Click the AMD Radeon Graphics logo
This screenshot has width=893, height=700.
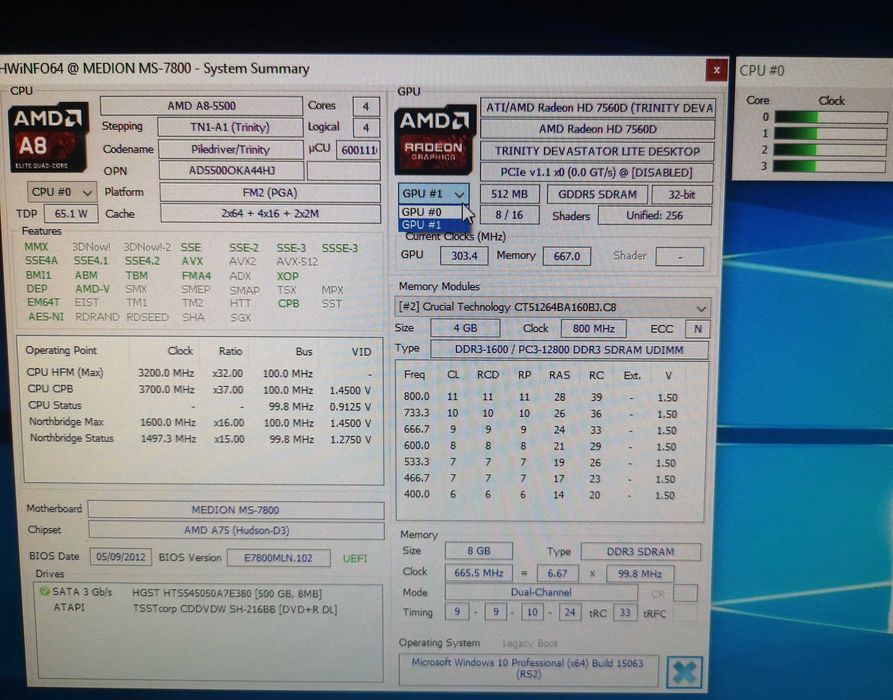pyautogui.click(x=435, y=140)
